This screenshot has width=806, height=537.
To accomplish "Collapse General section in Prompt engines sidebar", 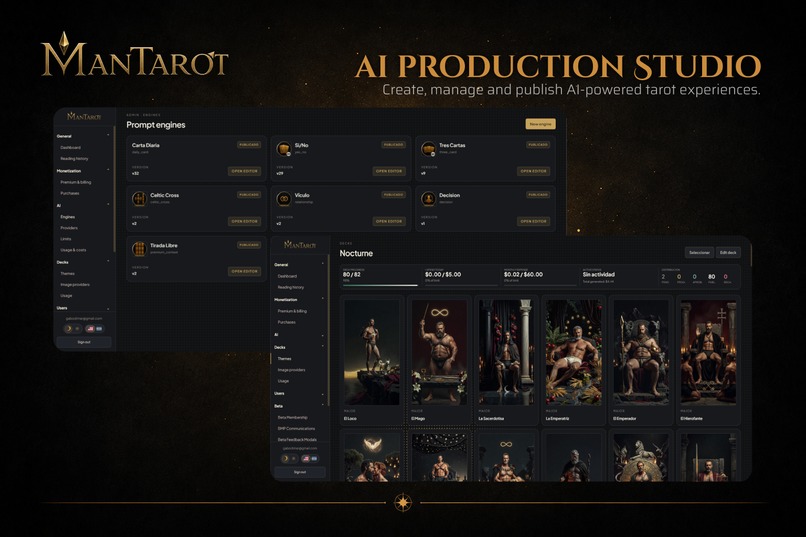I will (x=108, y=136).
